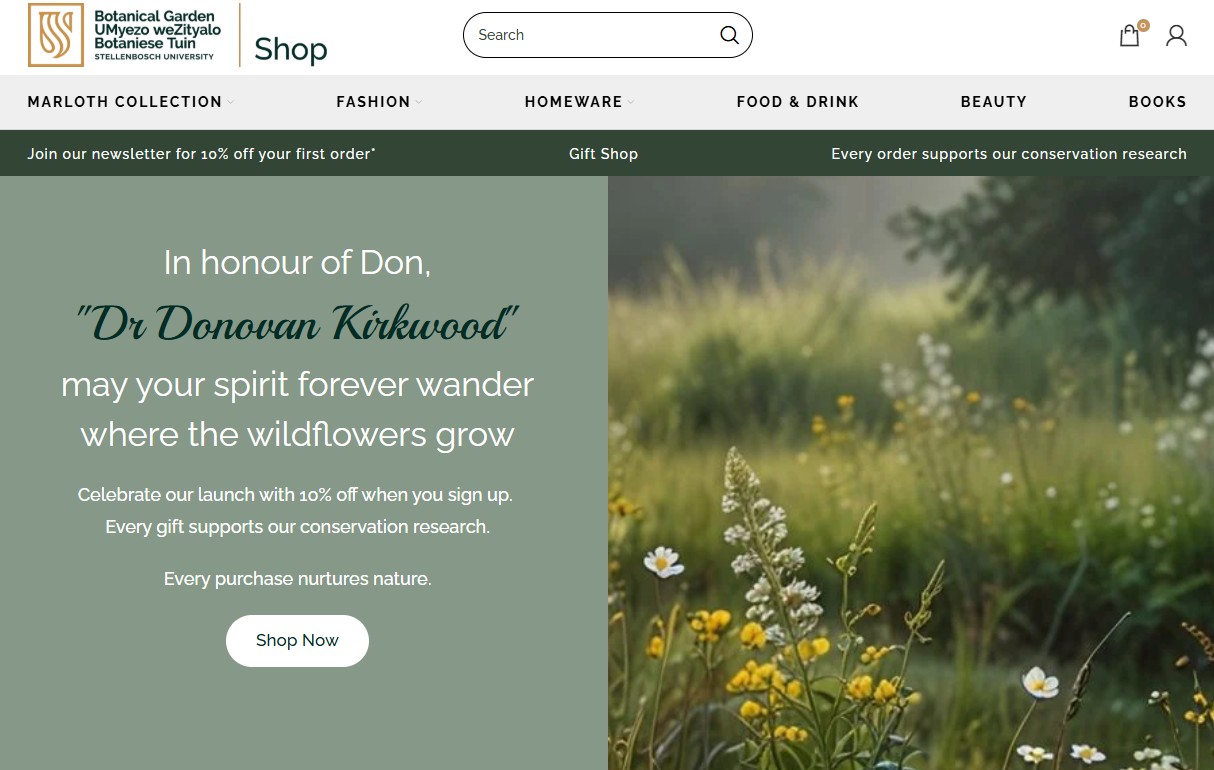Click the Stellenbosch University logo emblem
The height and width of the screenshot is (770, 1214).
(x=55, y=35)
